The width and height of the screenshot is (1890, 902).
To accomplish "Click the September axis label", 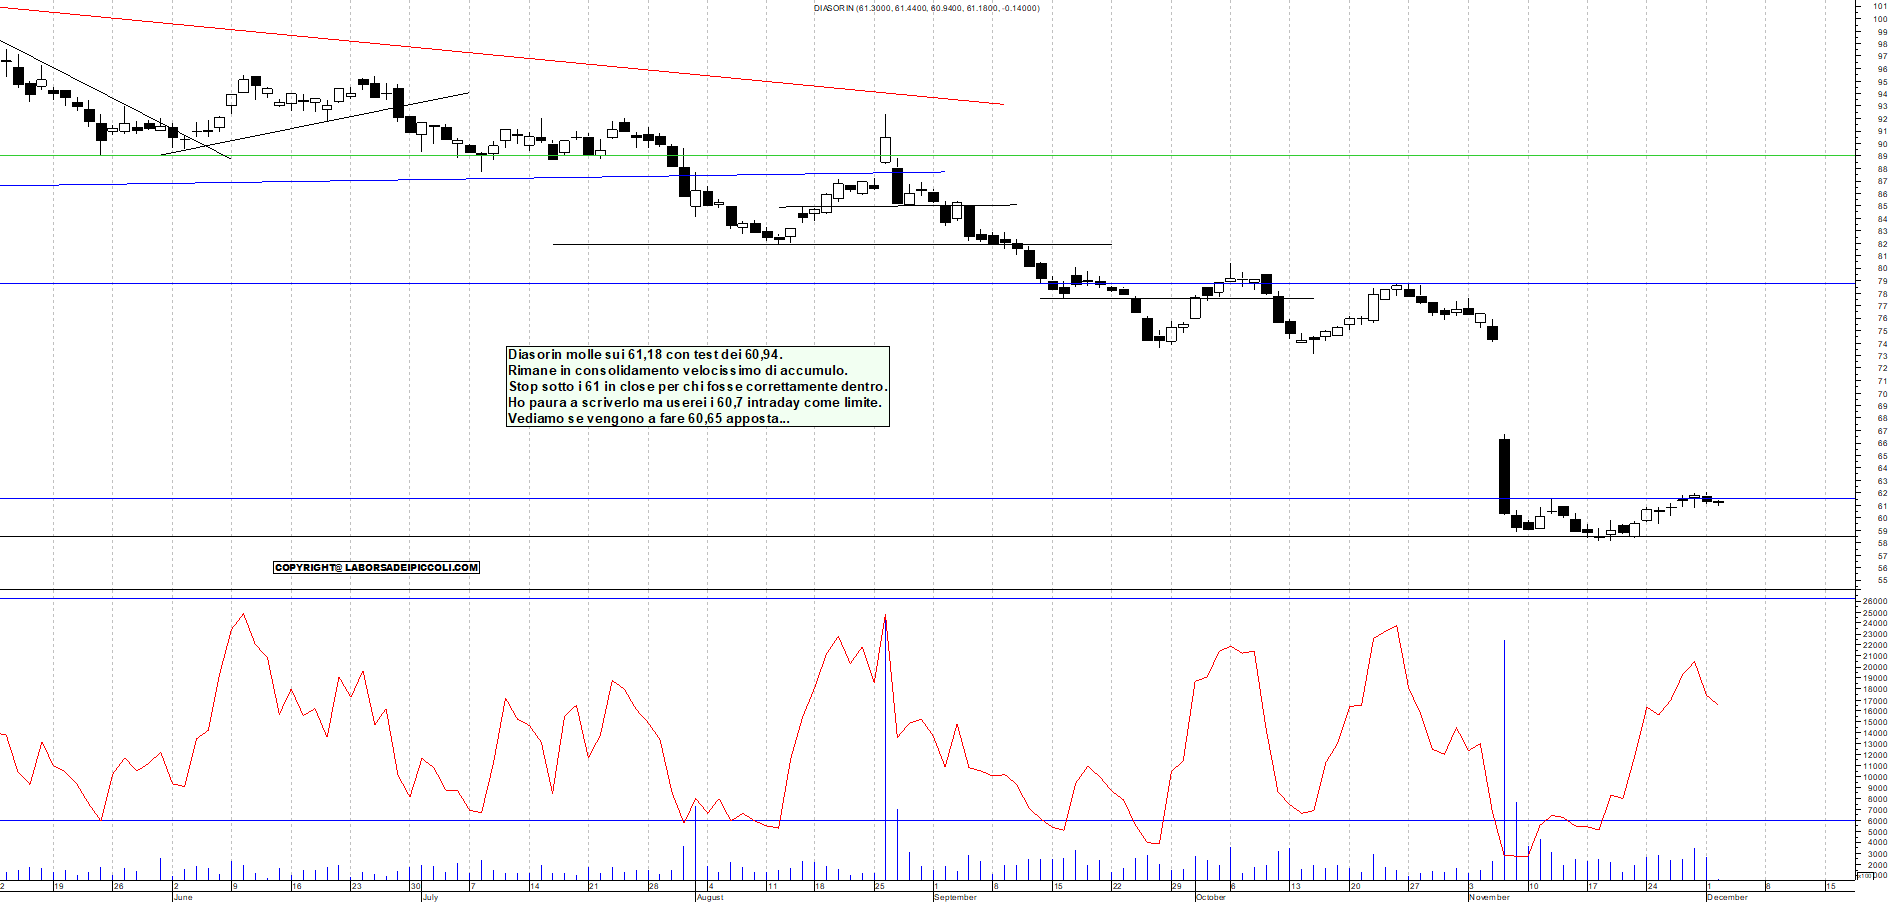I will (x=953, y=897).
